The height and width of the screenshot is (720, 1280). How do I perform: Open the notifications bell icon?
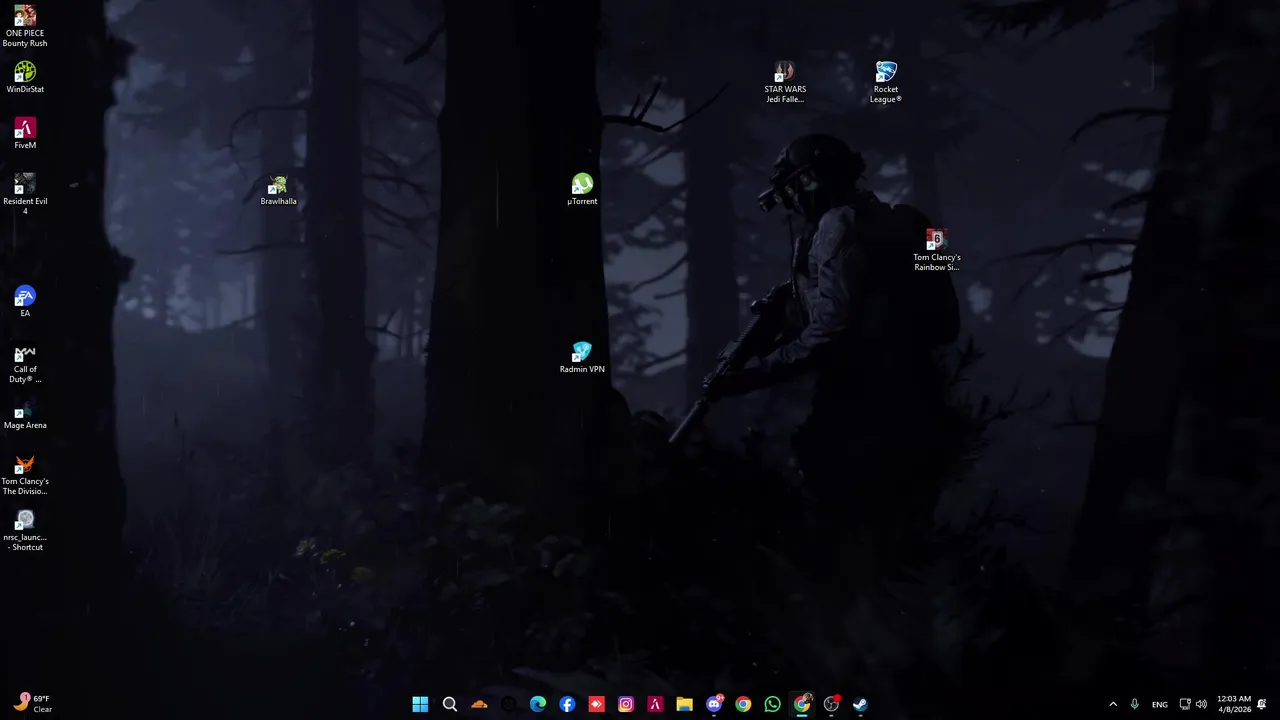[x=1262, y=704]
